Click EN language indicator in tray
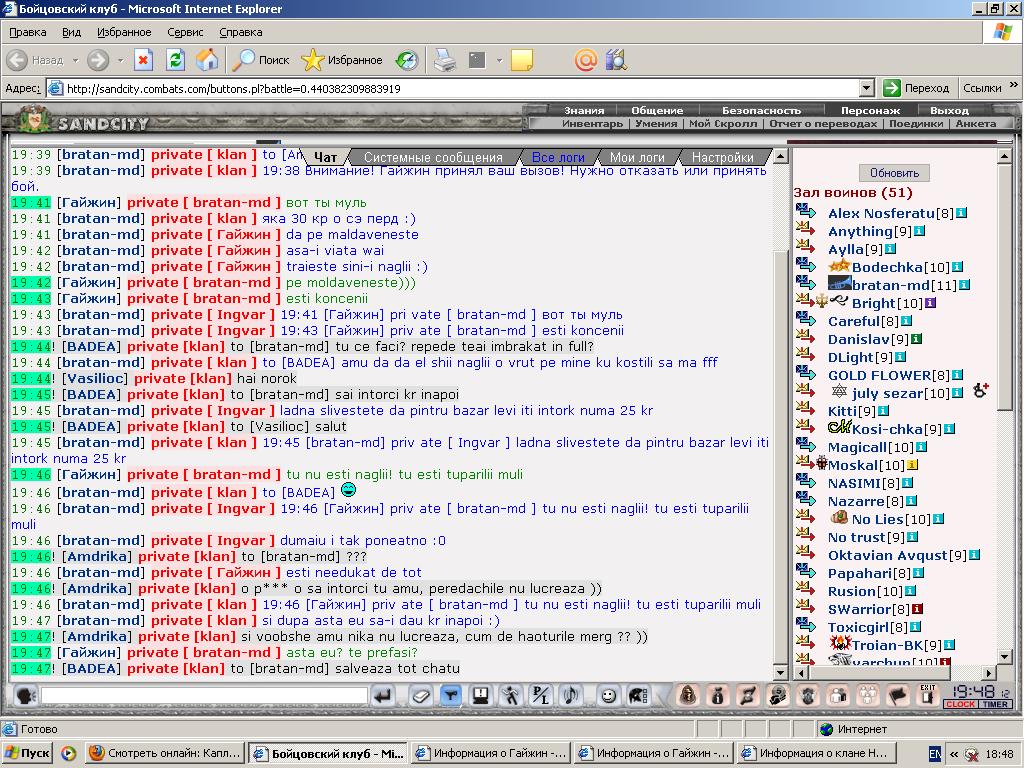 pos(935,754)
